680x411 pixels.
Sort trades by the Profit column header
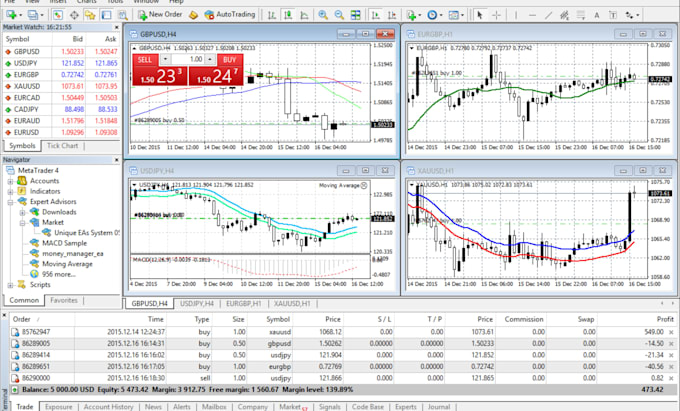pyautogui.click(x=665, y=319)
